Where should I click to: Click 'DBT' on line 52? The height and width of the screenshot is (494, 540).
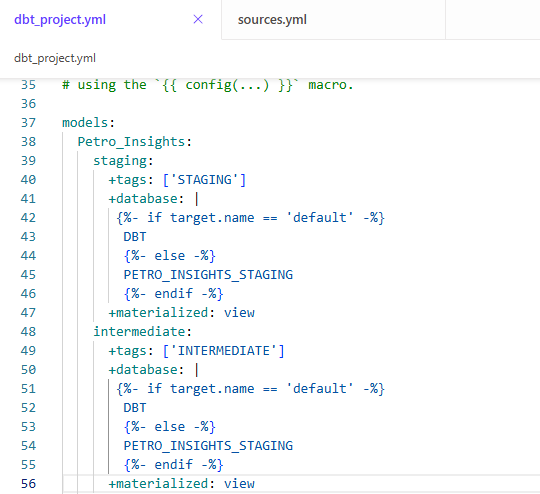point(135,408)
